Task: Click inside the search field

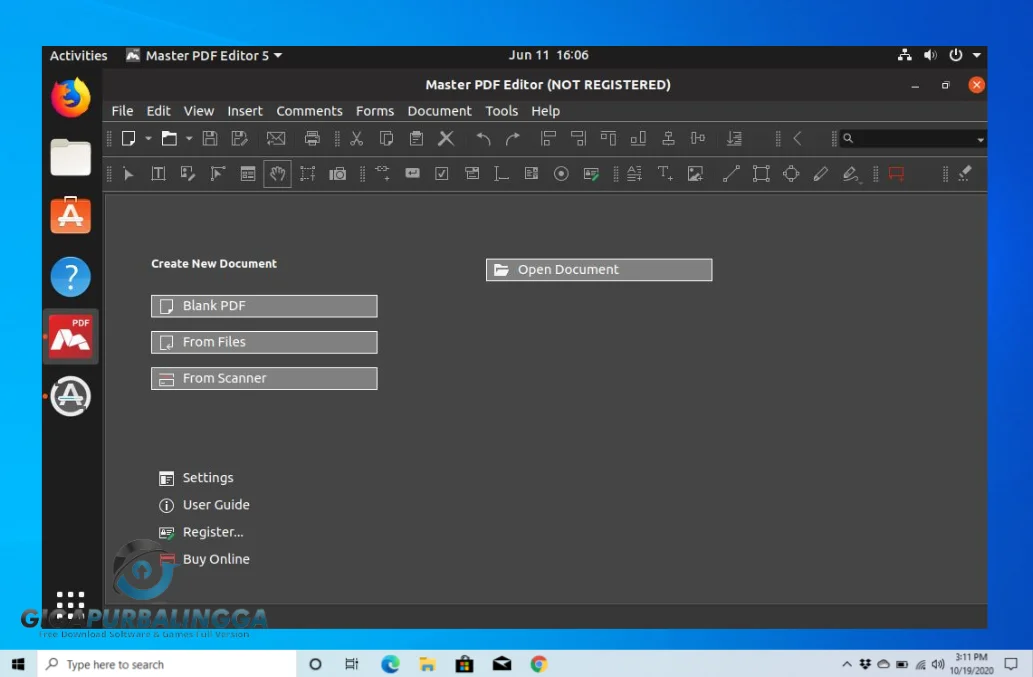Action: 910,138
